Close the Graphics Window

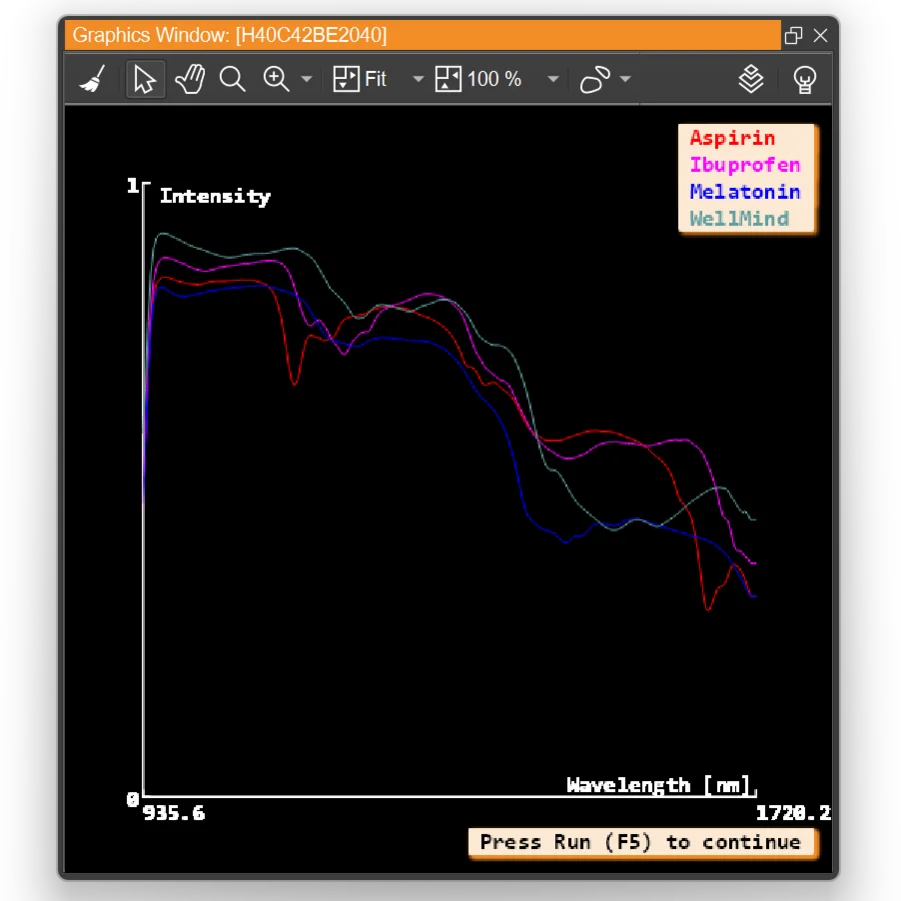pos(821,36)
